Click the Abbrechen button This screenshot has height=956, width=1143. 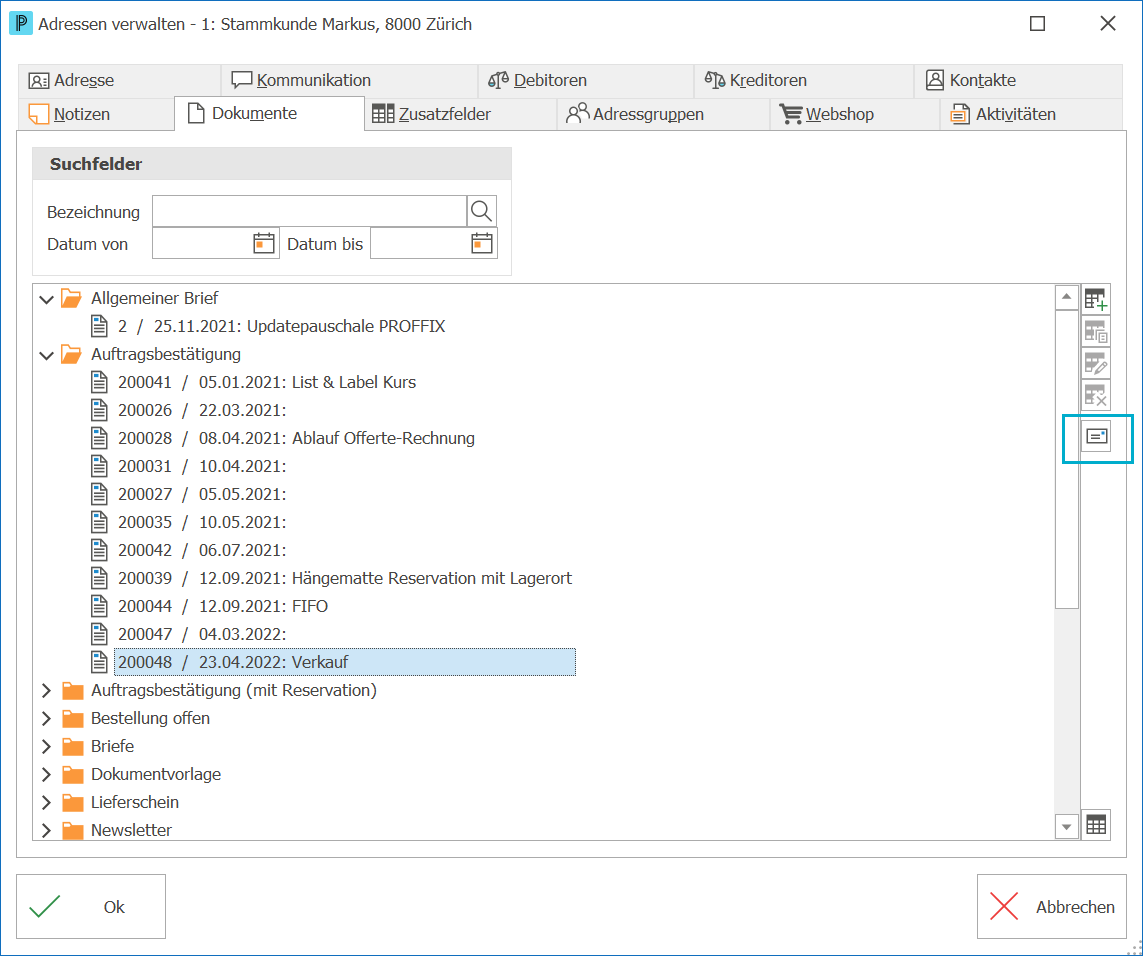(x=1052, y=906)
